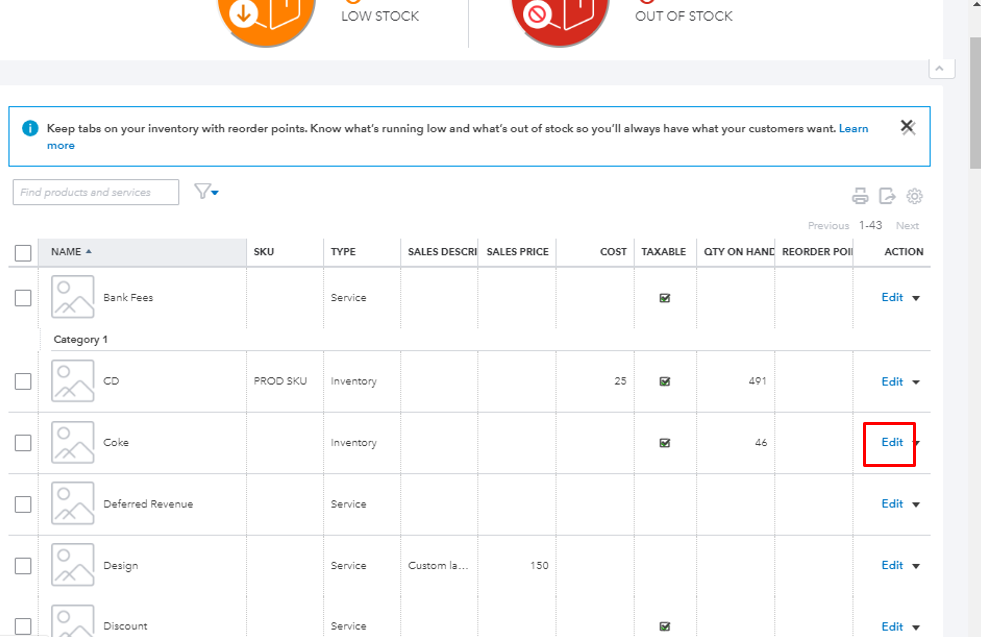Click the orange Low Stock icon
Screen dimensions: 981x637
pos(266,21)
